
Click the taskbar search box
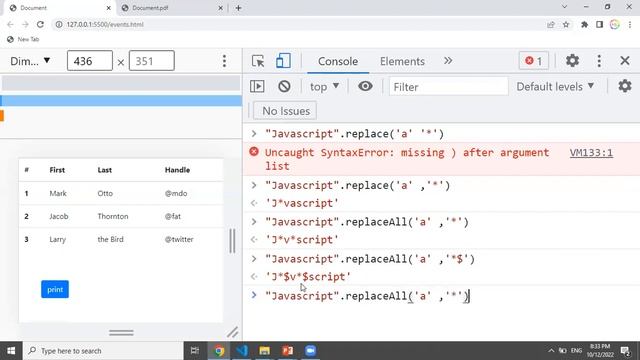point(103,351)
